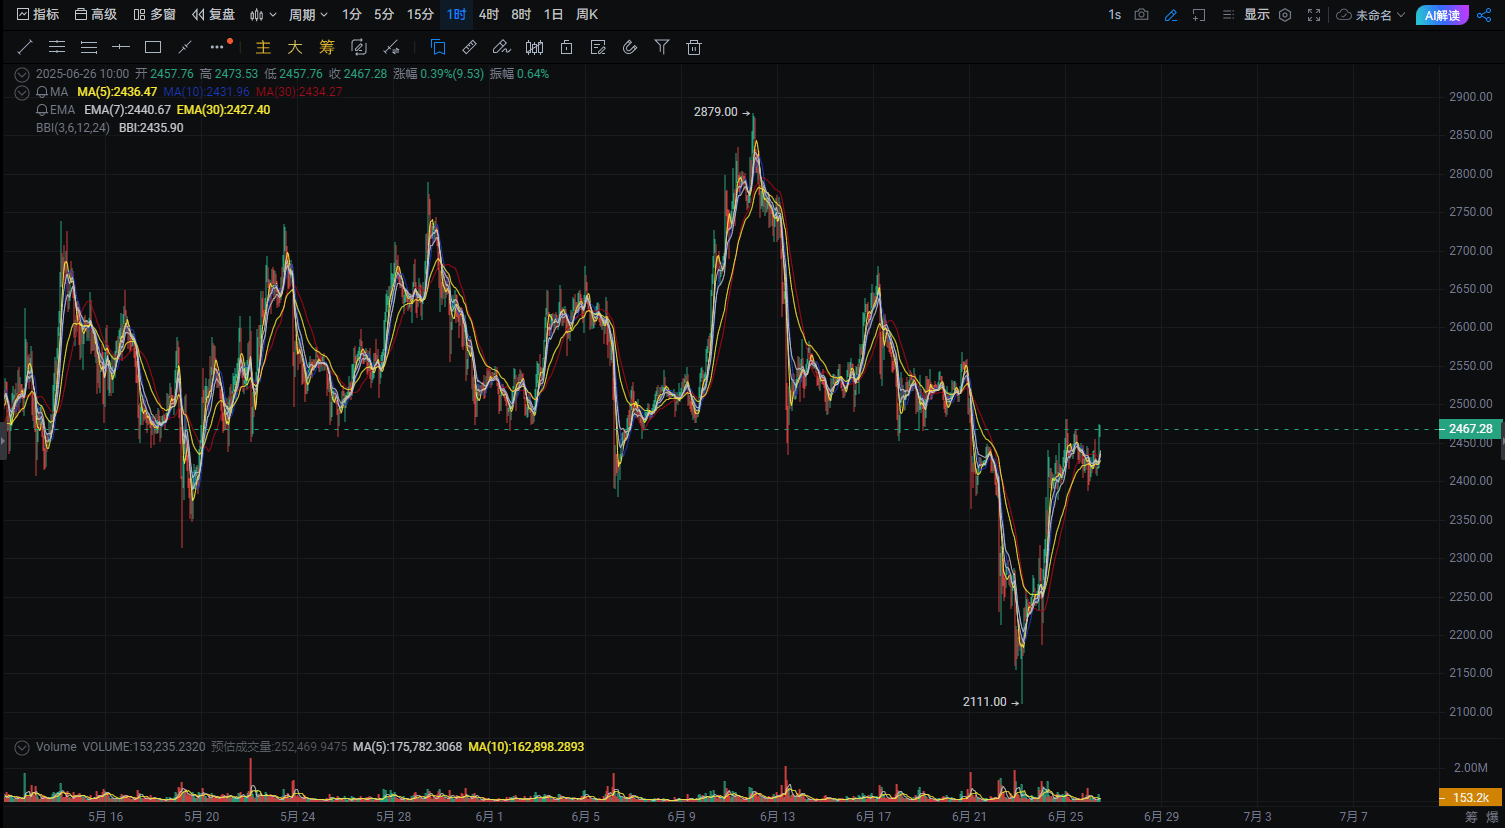Viewport: 1505px width, 828px height.
Task: Click the line settings icon beside loop
Action: 391,47
